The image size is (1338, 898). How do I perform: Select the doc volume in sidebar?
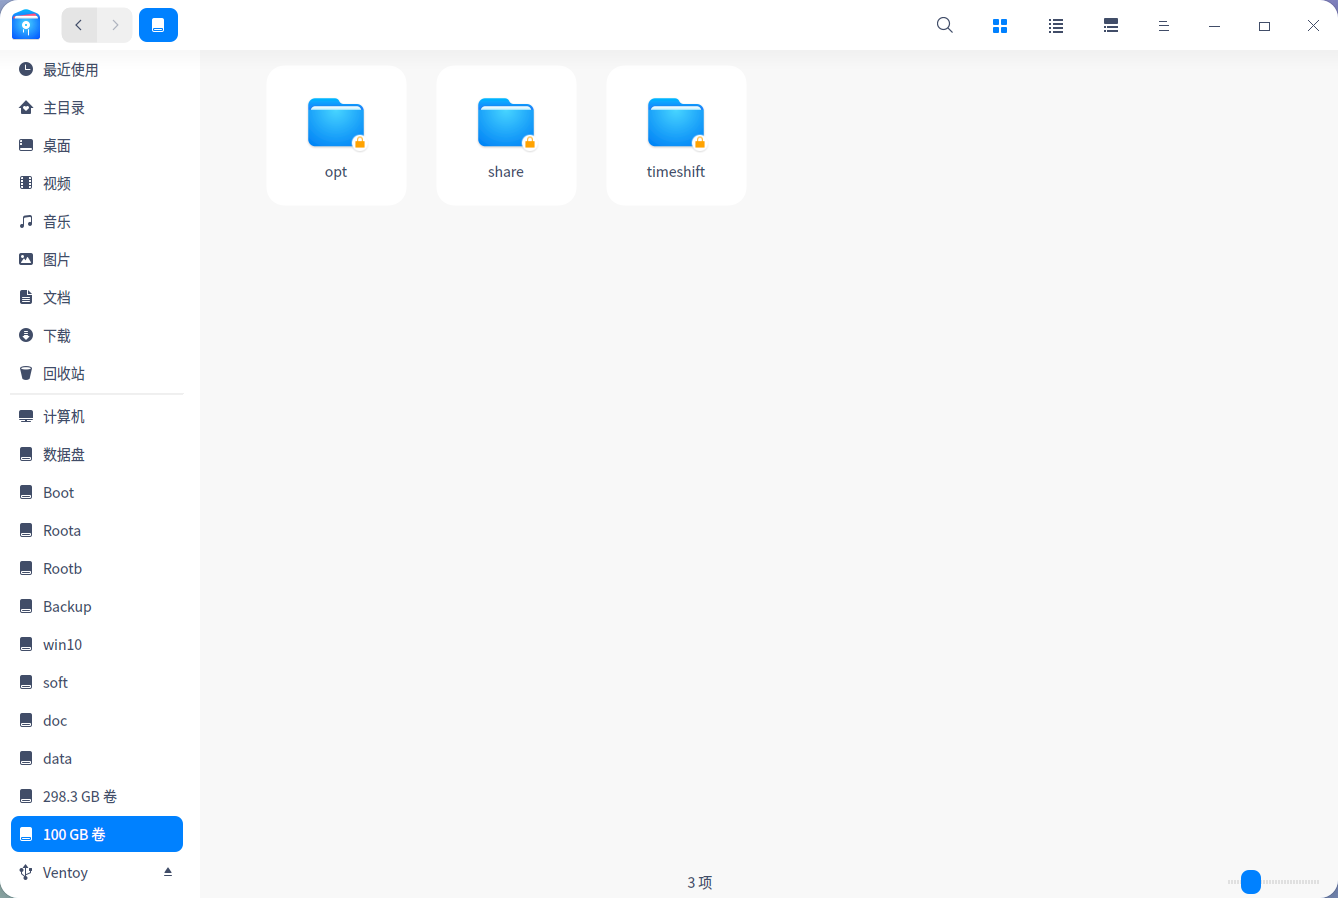click(x=97, y=721)
